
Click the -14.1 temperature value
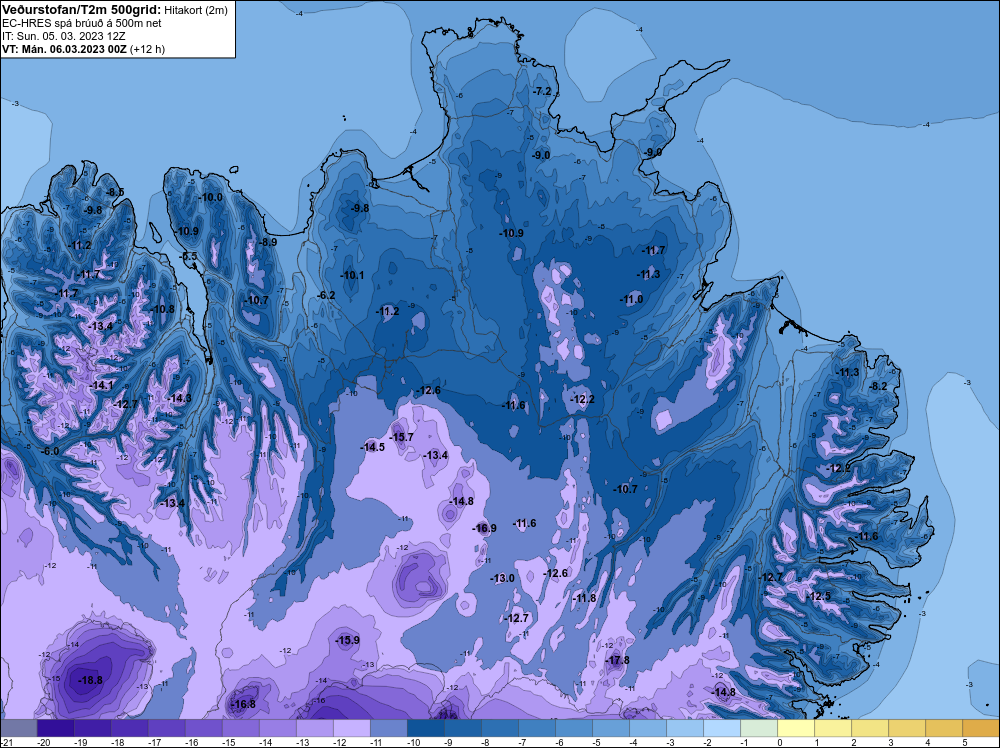[x=101, y=385]
